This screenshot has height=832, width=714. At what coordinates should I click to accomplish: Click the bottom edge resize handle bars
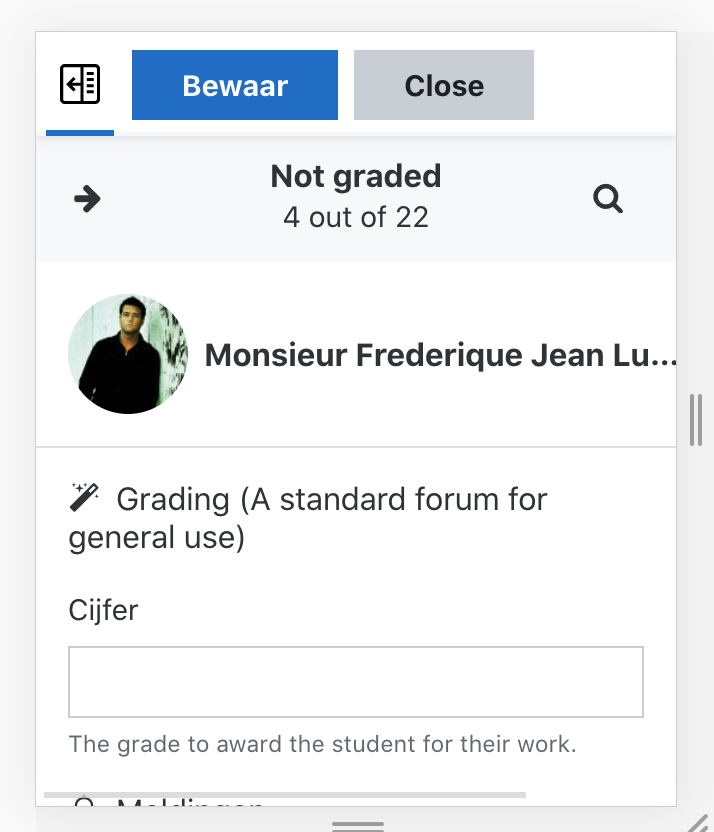pyautogui.click(x=358, y=826)
